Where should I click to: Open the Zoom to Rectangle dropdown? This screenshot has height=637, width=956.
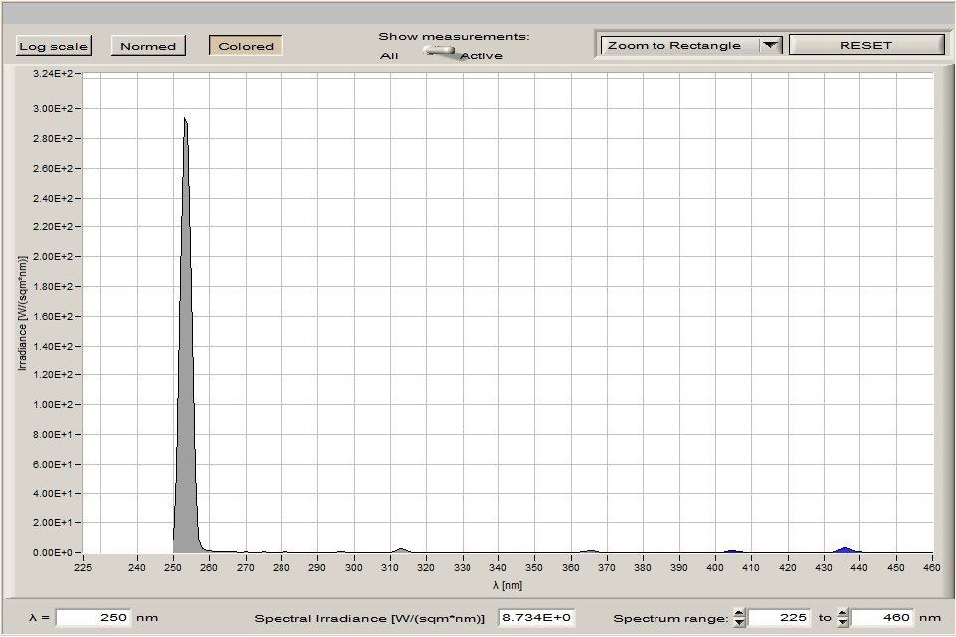691,46
